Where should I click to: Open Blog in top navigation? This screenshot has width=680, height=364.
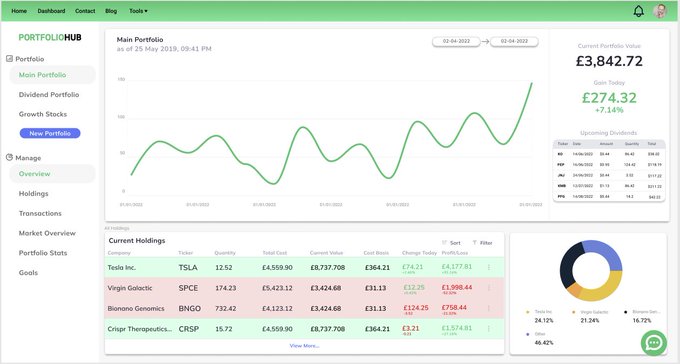111,11
